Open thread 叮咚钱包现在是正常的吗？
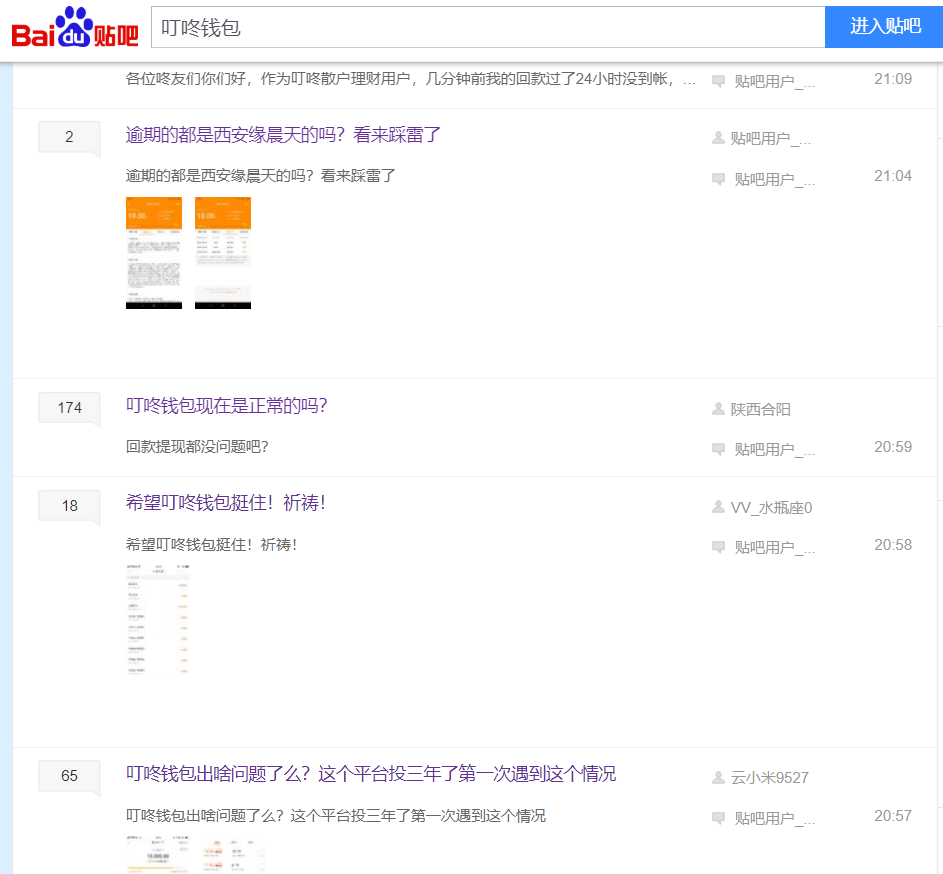943x874 pixels. tap(227, 405)
